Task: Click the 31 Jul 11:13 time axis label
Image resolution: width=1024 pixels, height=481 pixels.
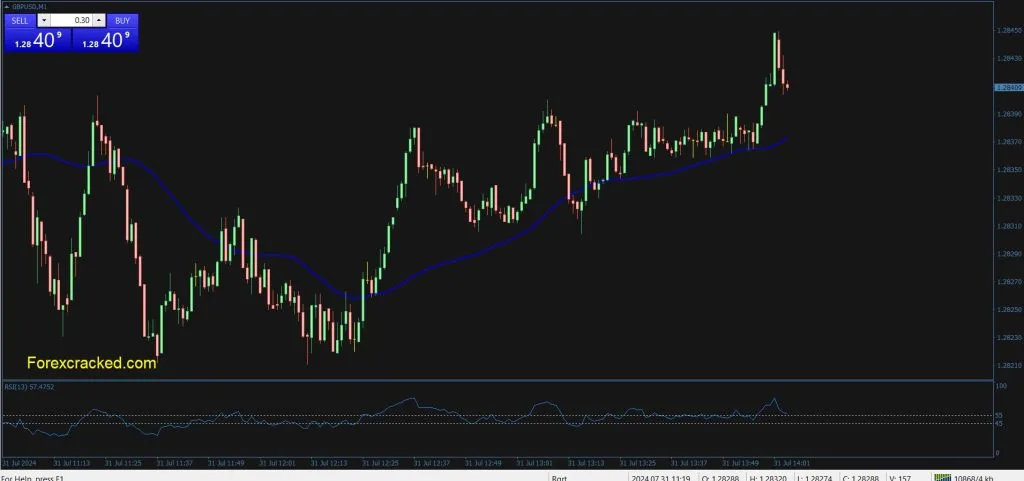Action: pyautogui.click(x=72, y=463)
